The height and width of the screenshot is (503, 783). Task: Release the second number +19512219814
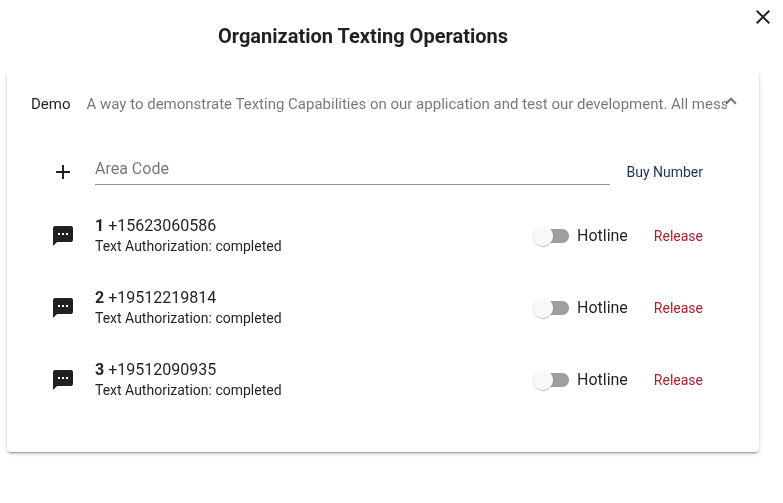point(678,308)
